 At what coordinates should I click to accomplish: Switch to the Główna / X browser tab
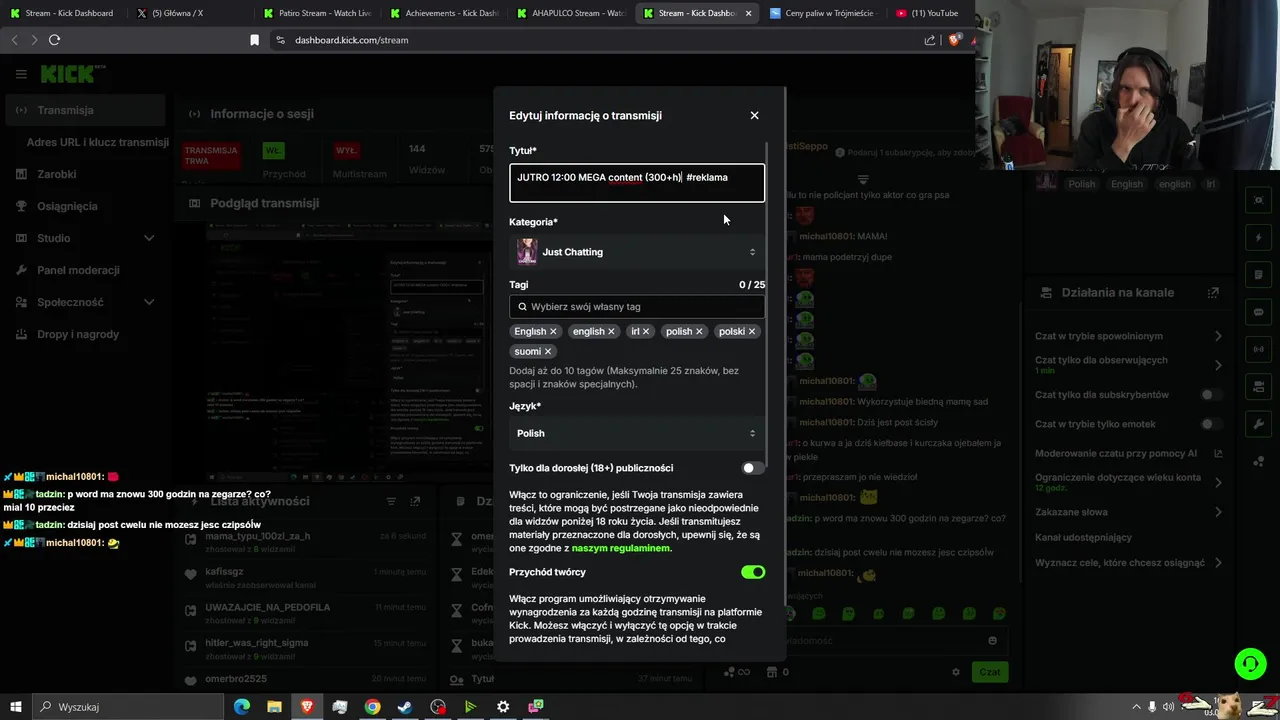point(190,13)
